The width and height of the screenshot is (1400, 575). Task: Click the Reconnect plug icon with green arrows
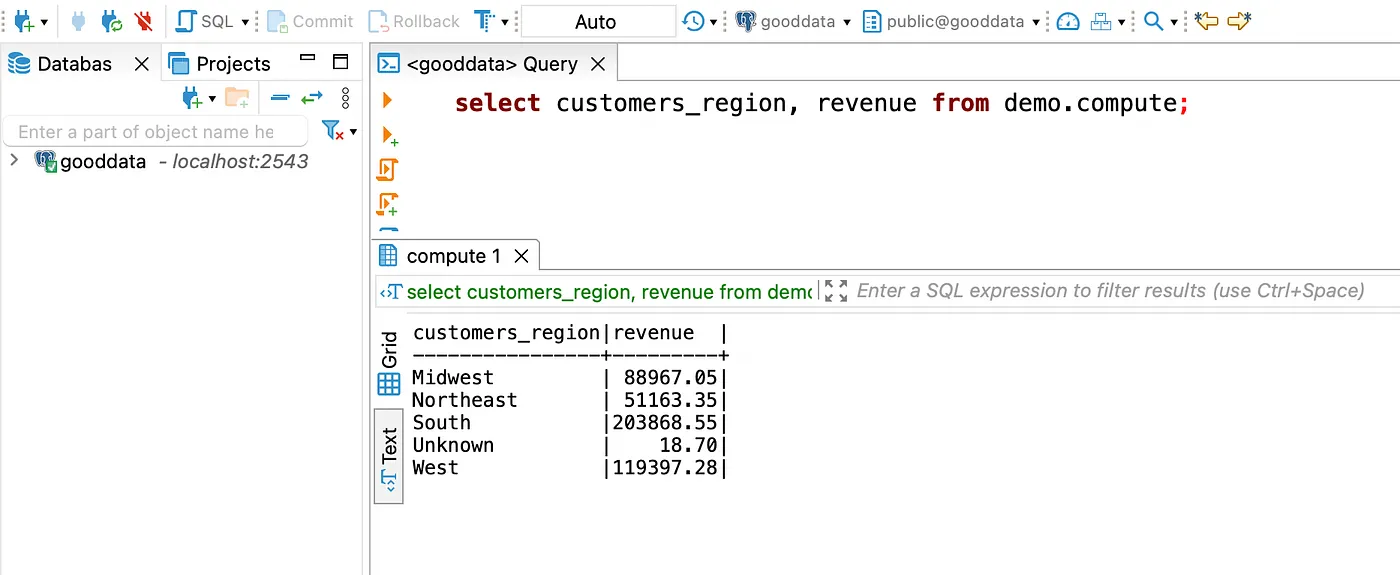pyautogui.click(x=112, y=21)
